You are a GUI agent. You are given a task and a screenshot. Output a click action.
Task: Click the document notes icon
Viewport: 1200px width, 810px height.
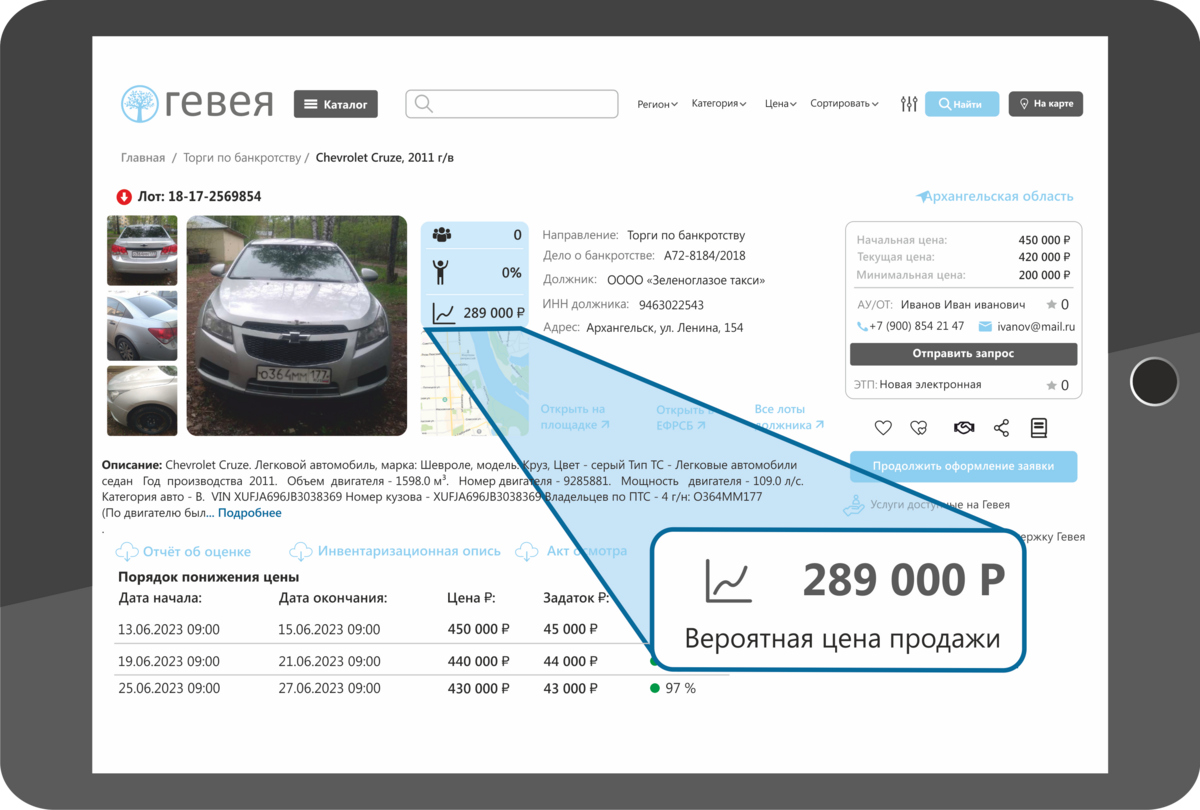coord(1039,428)
